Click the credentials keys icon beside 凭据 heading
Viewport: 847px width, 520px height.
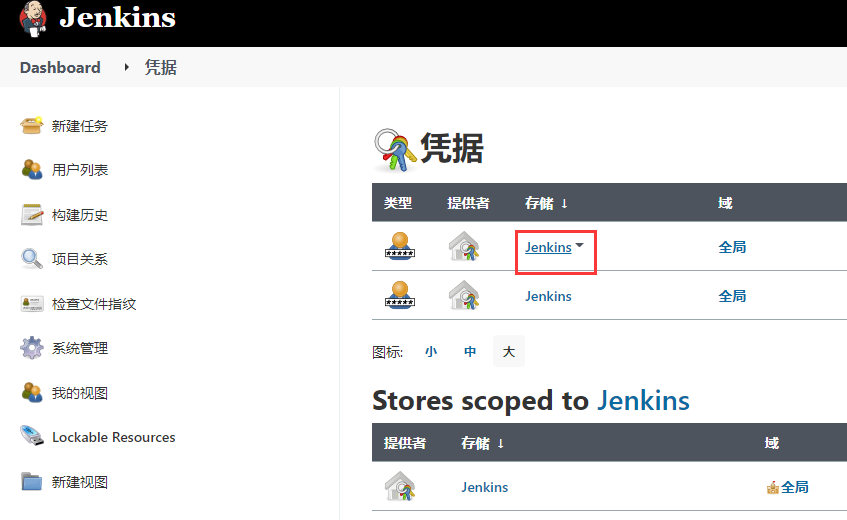click(x=395, y=150)
